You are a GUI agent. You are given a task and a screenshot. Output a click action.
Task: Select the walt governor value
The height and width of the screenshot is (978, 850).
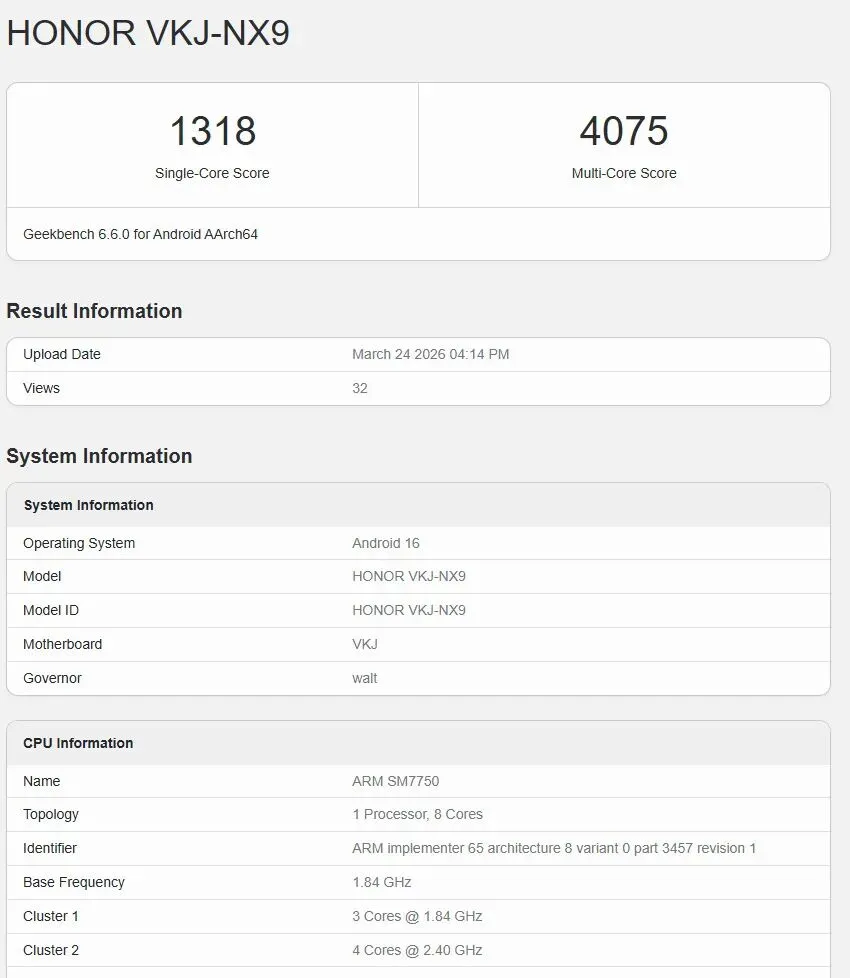(364, 678)
